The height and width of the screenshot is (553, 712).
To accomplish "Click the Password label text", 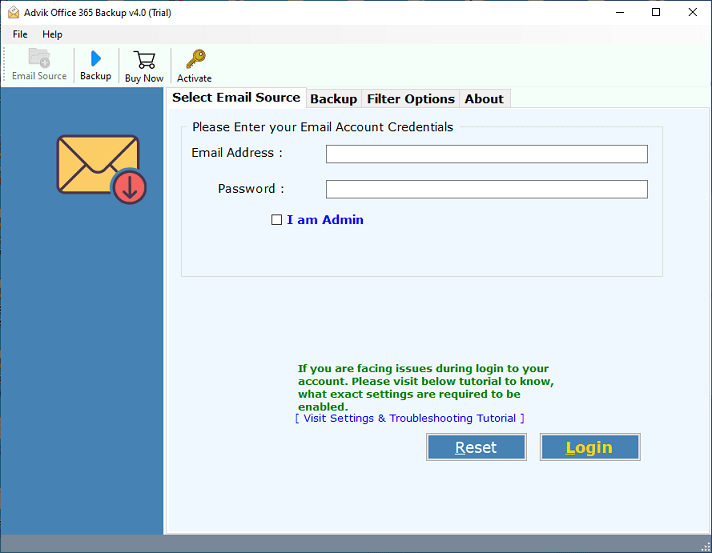I will (x=251, y=188).
